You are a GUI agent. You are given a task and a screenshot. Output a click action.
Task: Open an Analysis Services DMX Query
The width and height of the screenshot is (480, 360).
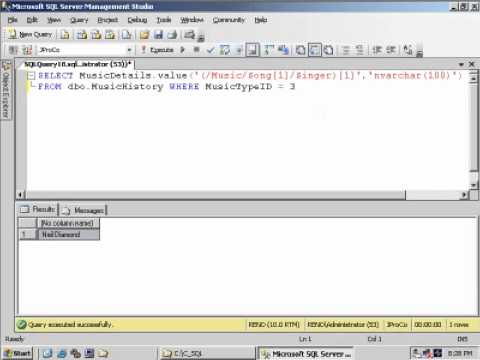click(96, 35)
